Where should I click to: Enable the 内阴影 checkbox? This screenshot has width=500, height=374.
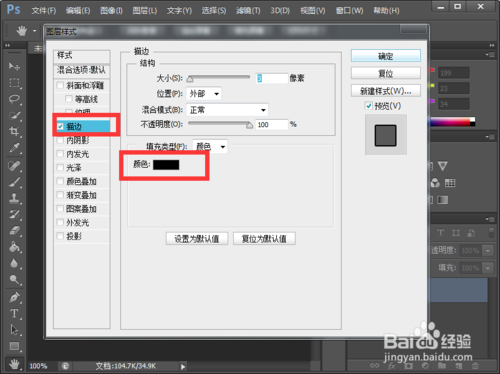point(60,140)
